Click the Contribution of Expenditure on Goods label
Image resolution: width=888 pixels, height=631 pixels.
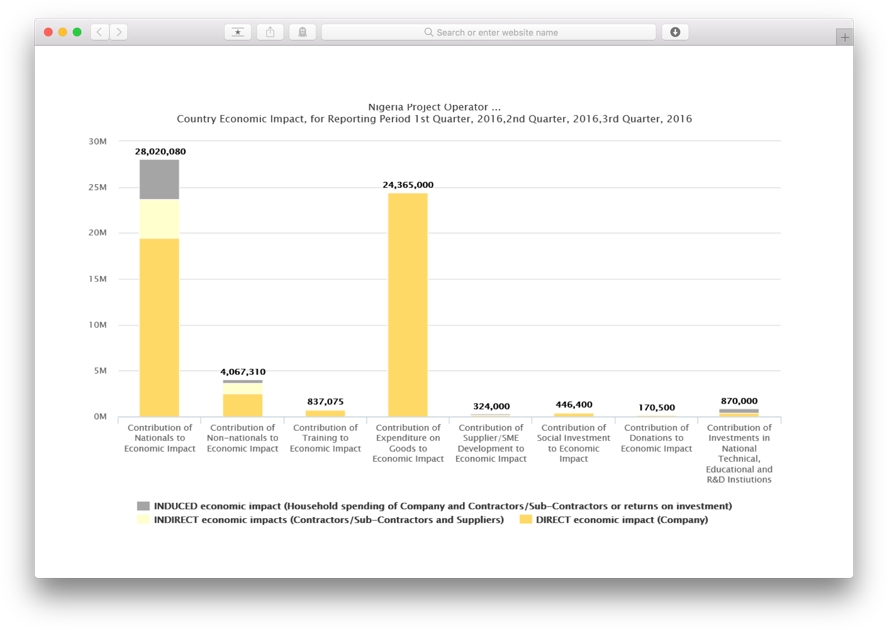408,443
